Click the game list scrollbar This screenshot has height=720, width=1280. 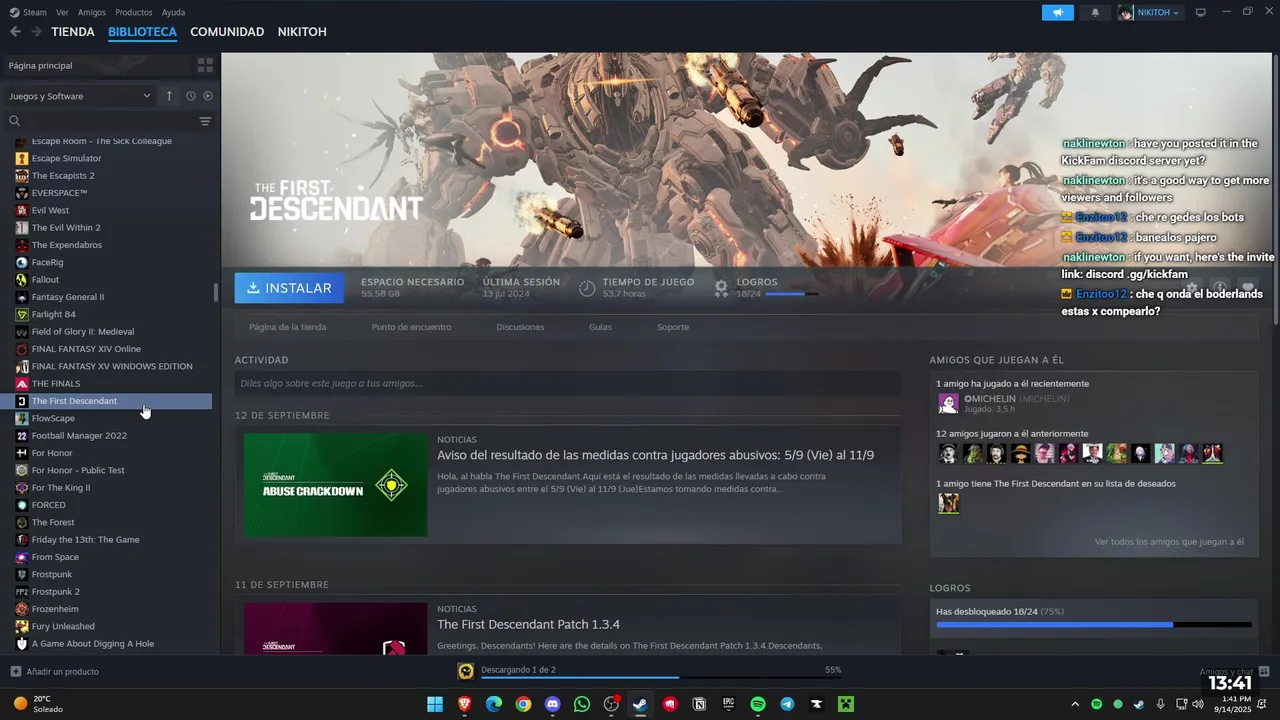(x=216, y=293)
